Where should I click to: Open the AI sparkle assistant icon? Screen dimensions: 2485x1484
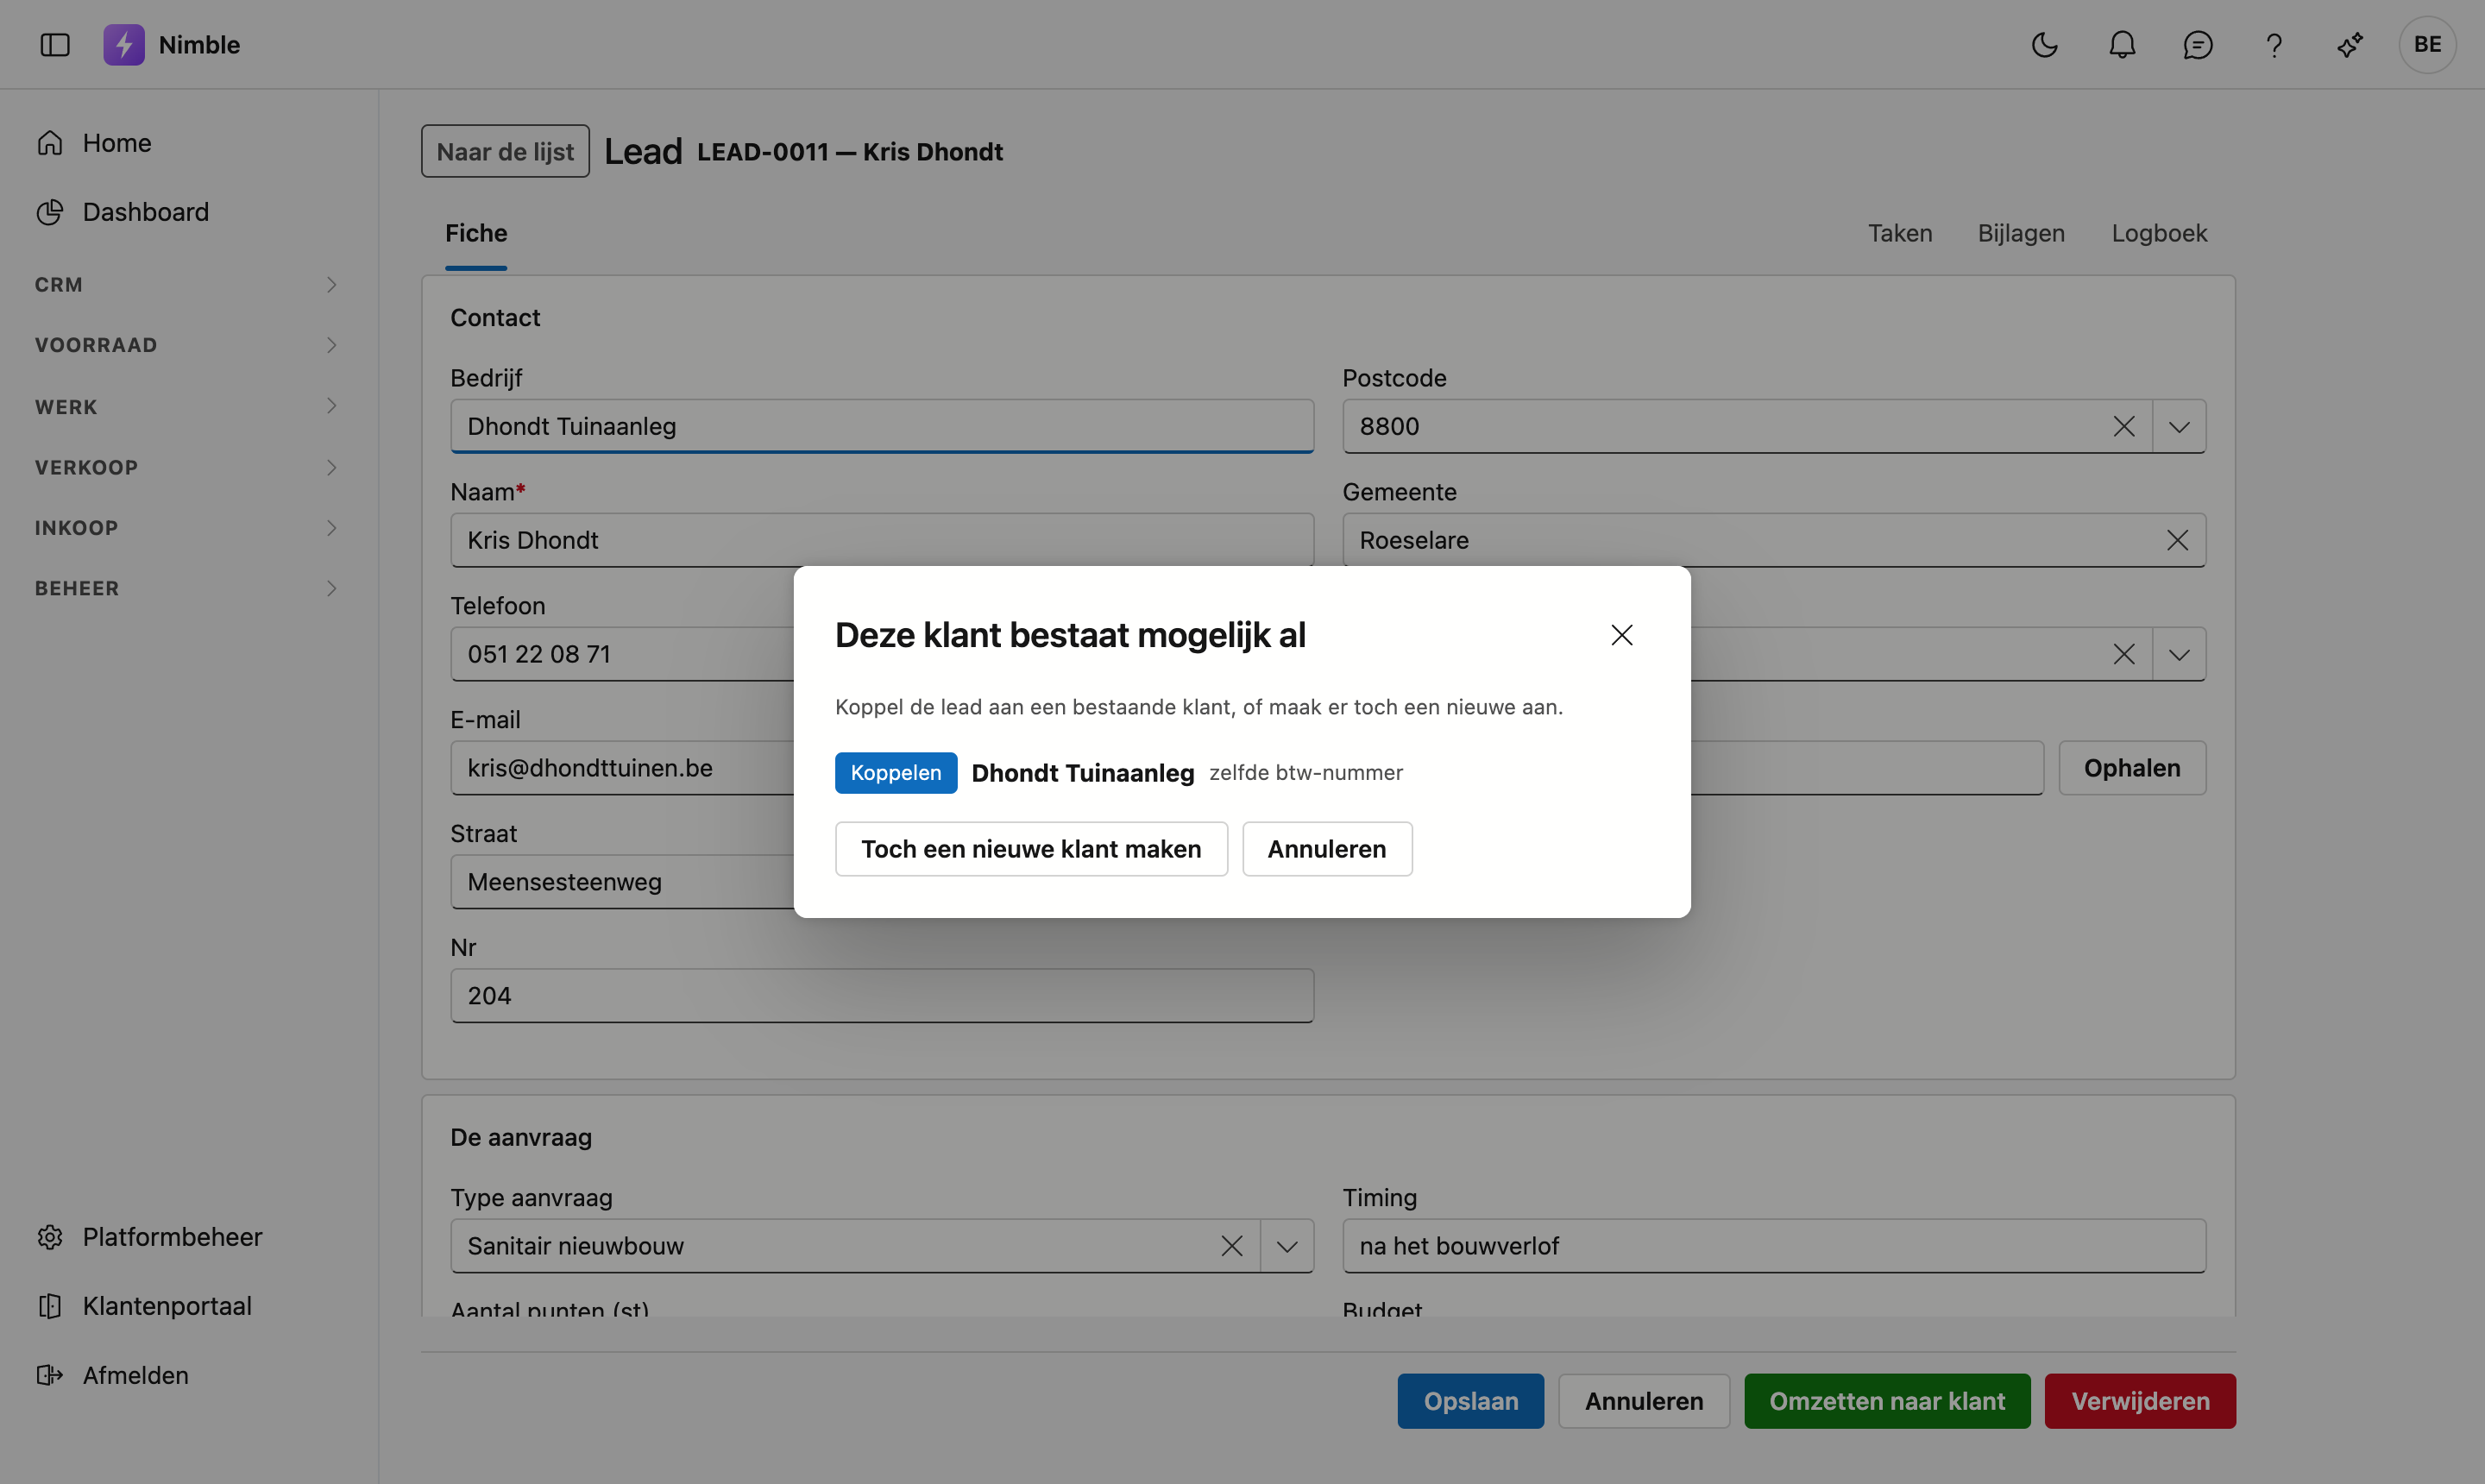point(2350,44)
